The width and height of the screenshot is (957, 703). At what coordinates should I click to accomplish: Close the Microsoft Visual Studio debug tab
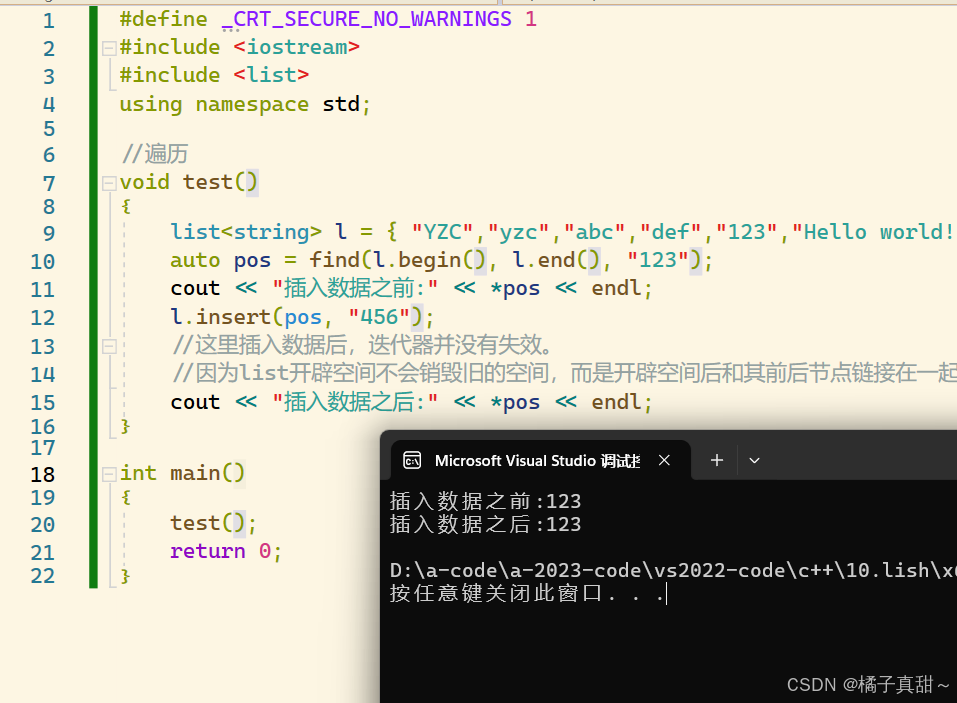tap(665, 460)
